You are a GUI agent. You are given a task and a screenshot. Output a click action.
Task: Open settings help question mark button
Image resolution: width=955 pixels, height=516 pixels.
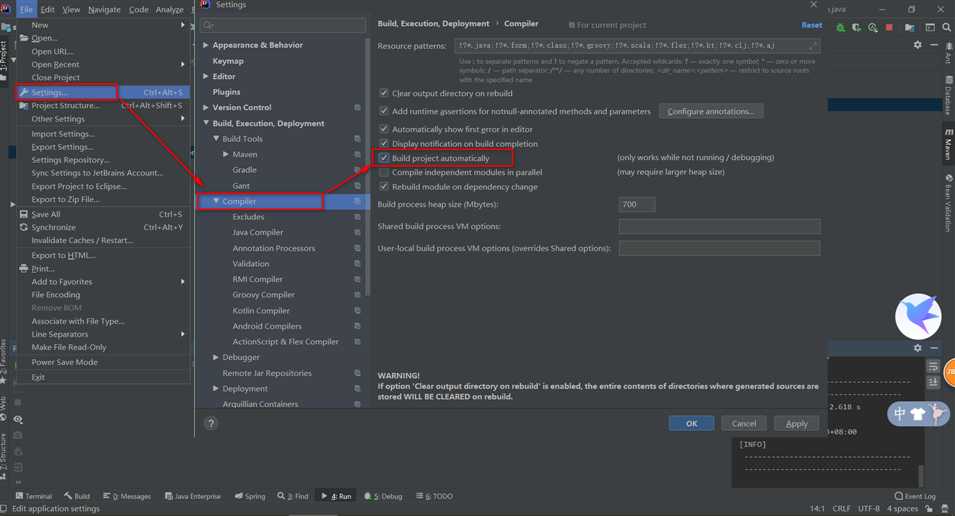211,423
